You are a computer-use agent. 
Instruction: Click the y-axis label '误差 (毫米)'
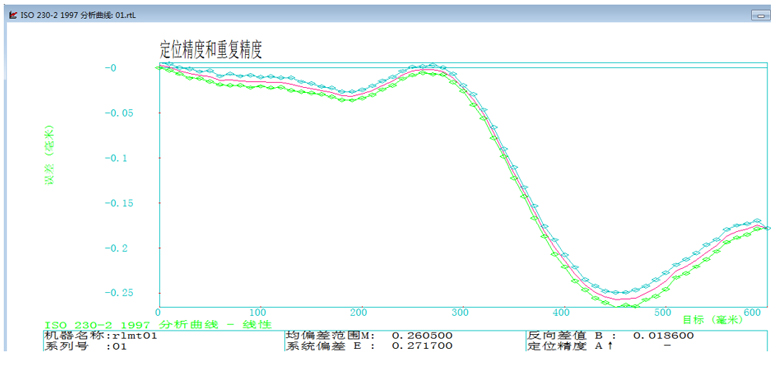[49, 155]
